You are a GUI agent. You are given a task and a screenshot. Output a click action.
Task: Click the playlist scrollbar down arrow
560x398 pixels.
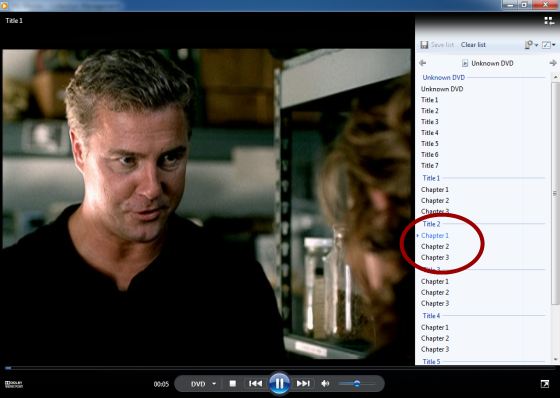[555, 359]
